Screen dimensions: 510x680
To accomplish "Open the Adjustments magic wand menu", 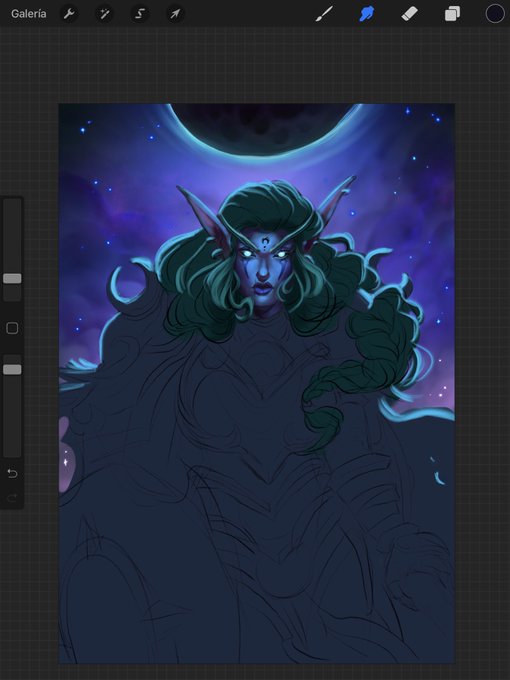I will pos(105,14).
